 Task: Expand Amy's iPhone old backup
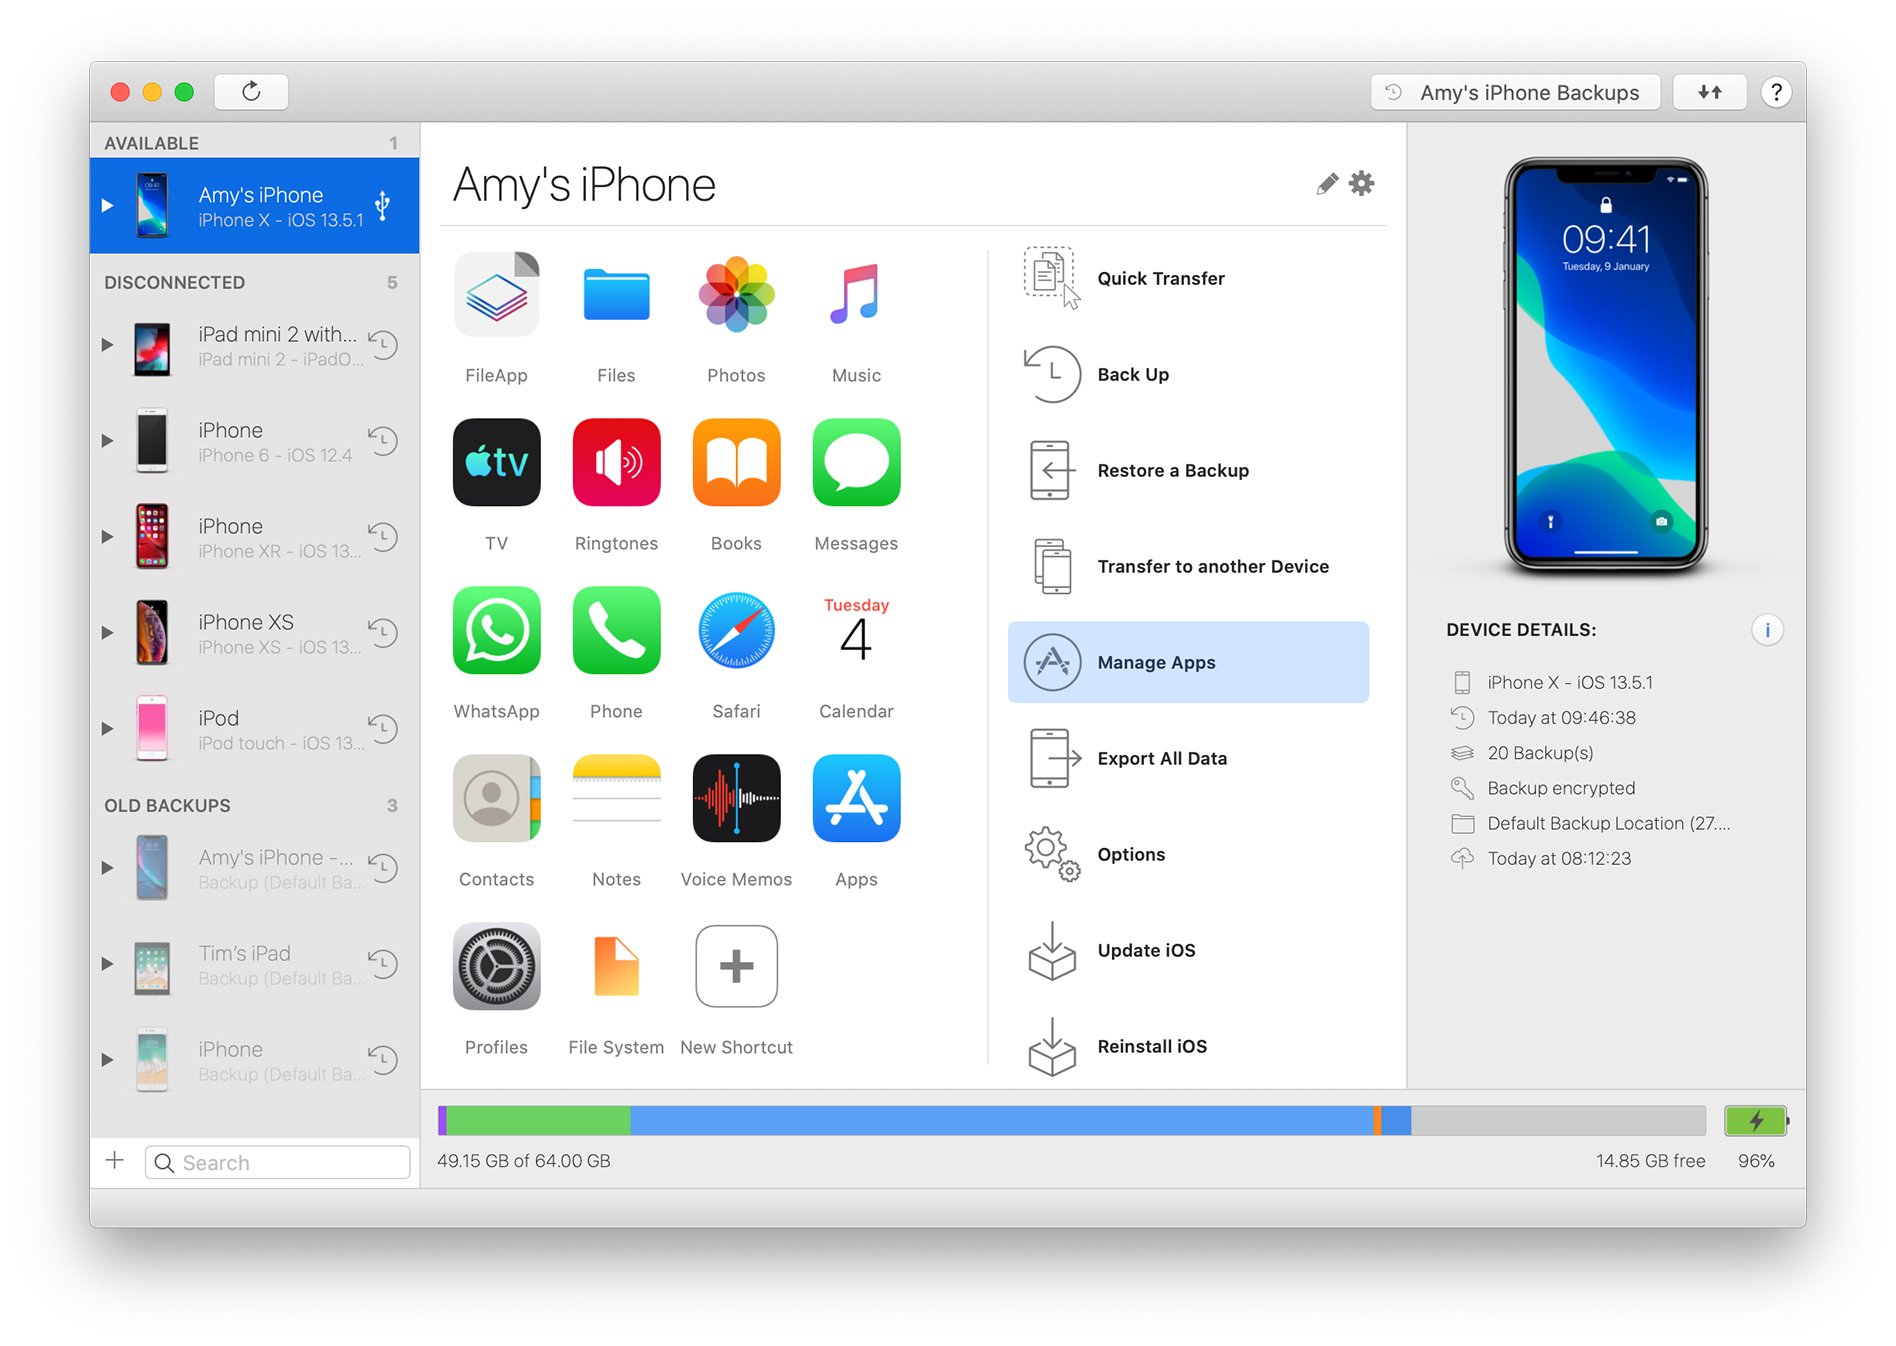tap(107, 867)
